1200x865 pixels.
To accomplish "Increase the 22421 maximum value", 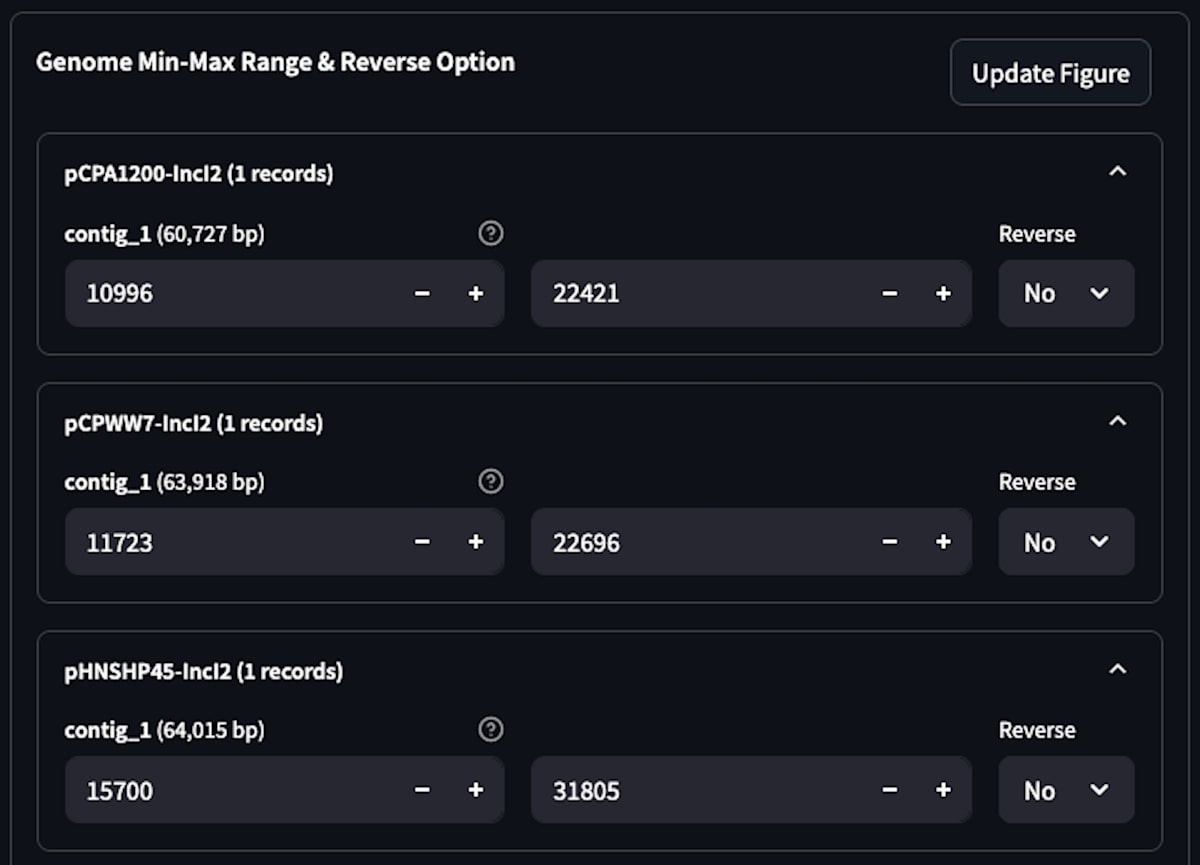I will click(x=943, y=293).
